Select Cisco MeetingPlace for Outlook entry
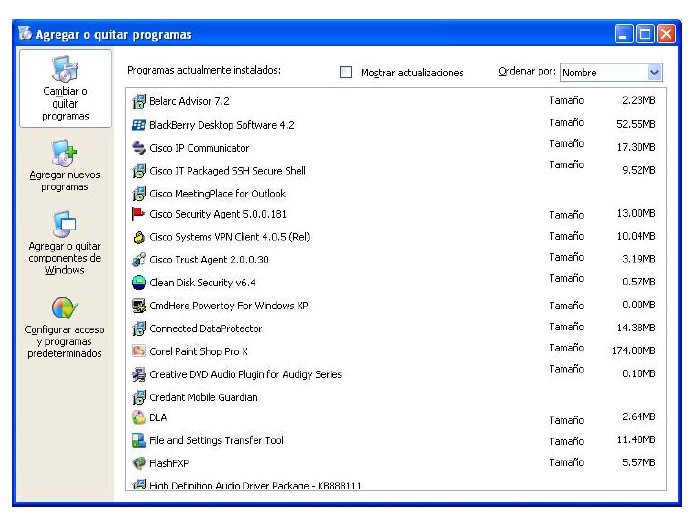The image size is (693, 517). pos(217,194)
